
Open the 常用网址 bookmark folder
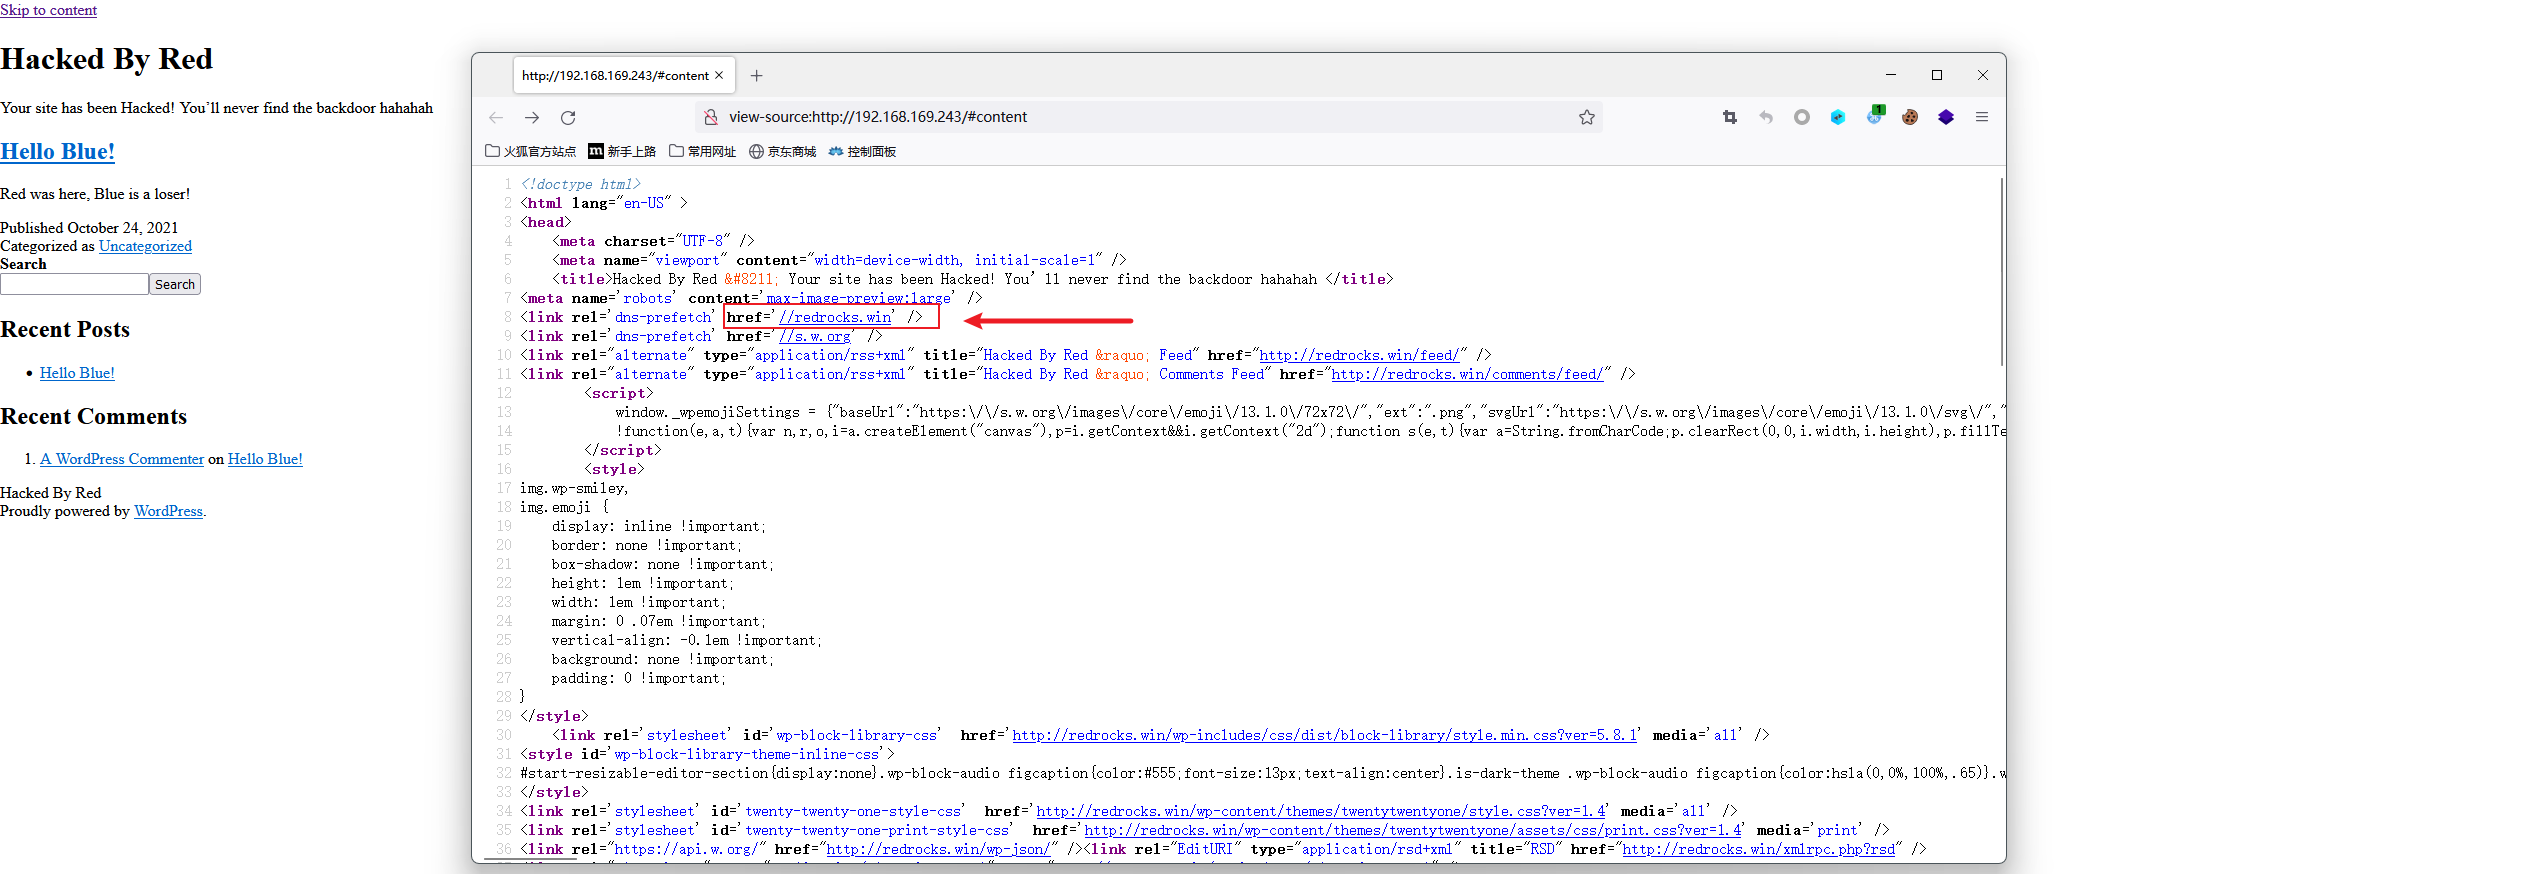[703, 152]
